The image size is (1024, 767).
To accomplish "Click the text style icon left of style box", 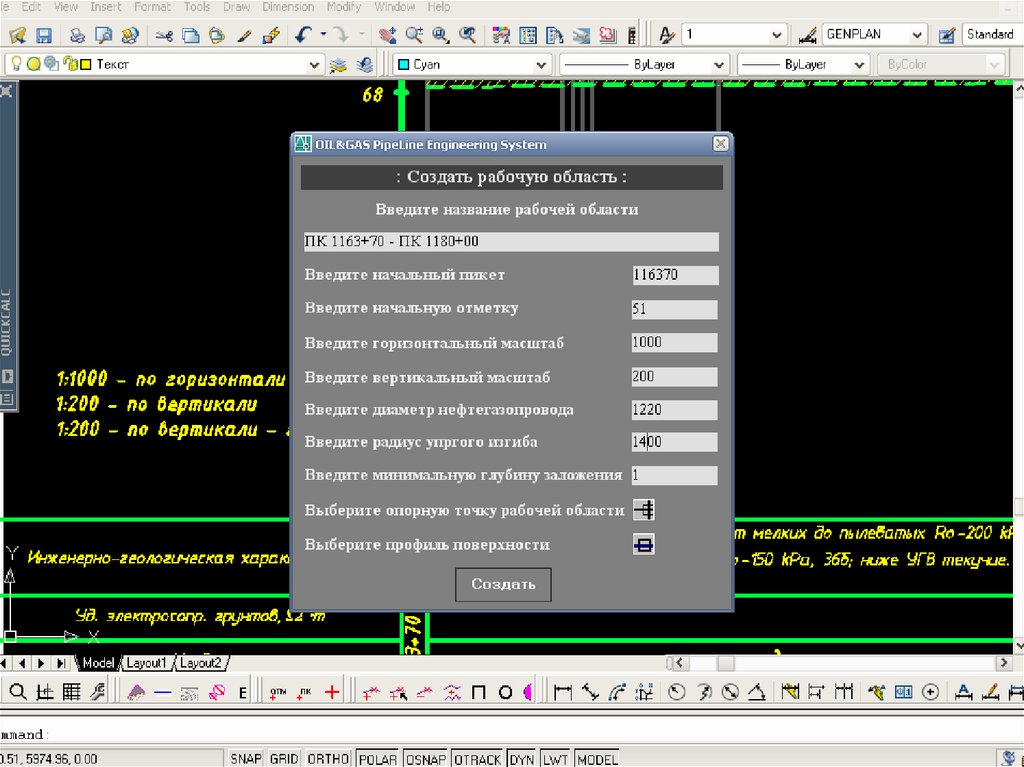I will 666,35.
